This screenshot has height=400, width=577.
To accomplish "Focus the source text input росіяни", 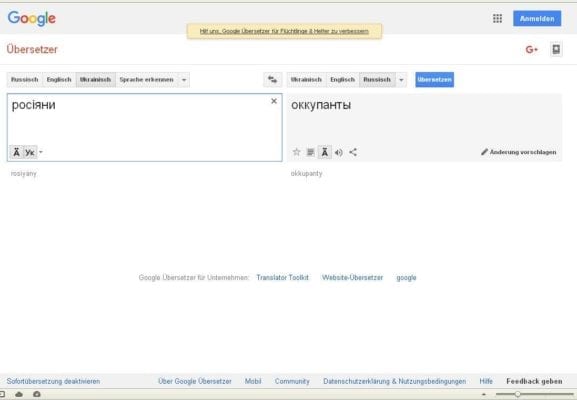I will click(145, 127).
